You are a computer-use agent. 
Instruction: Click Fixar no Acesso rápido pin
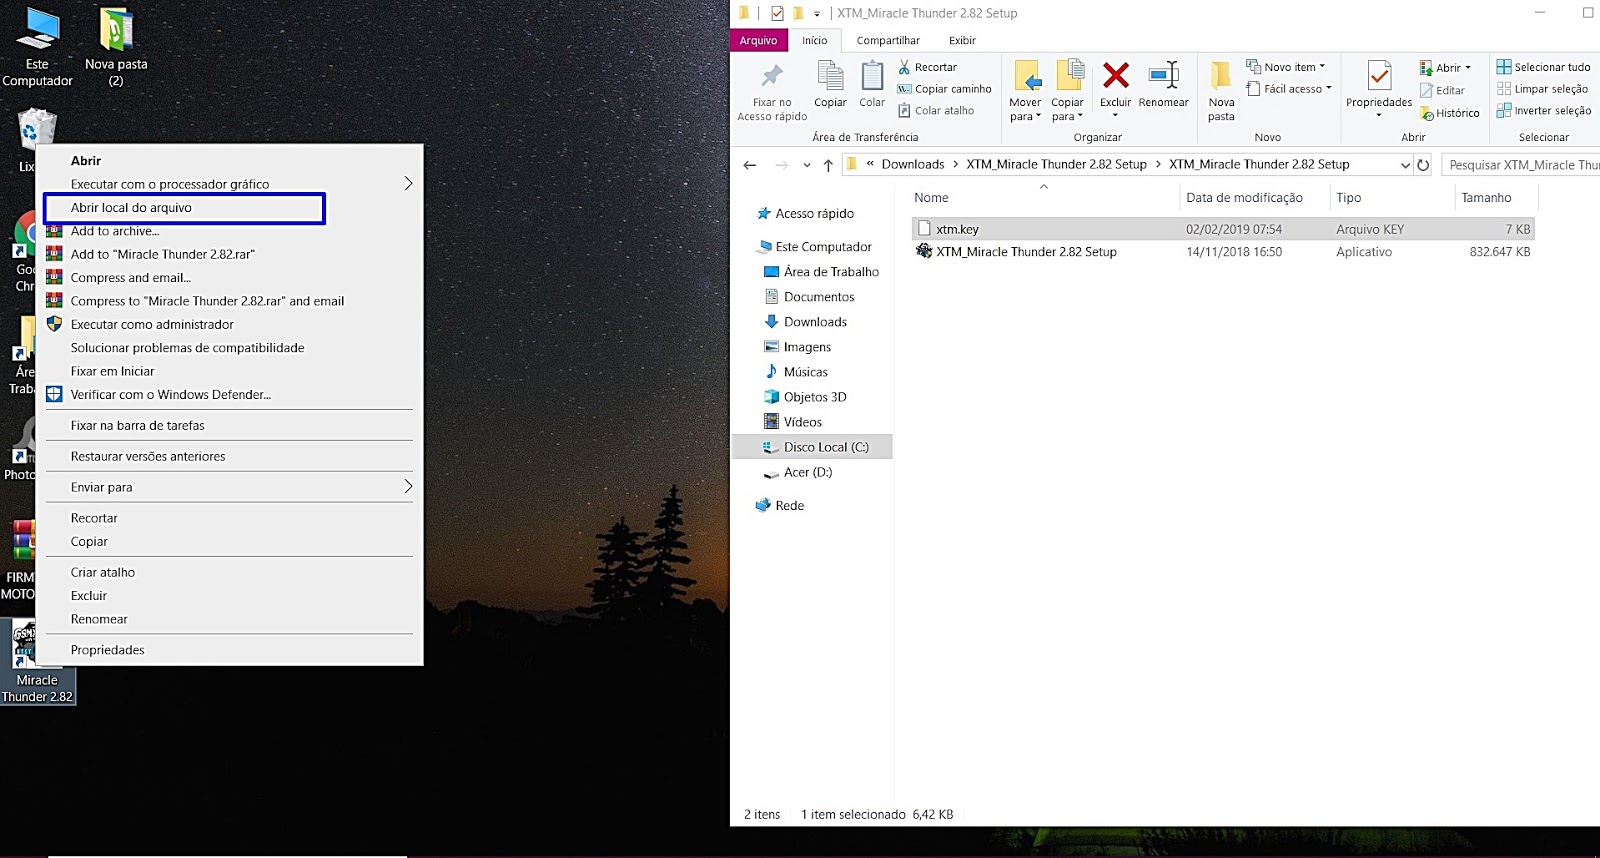click(x=772, y=77)
